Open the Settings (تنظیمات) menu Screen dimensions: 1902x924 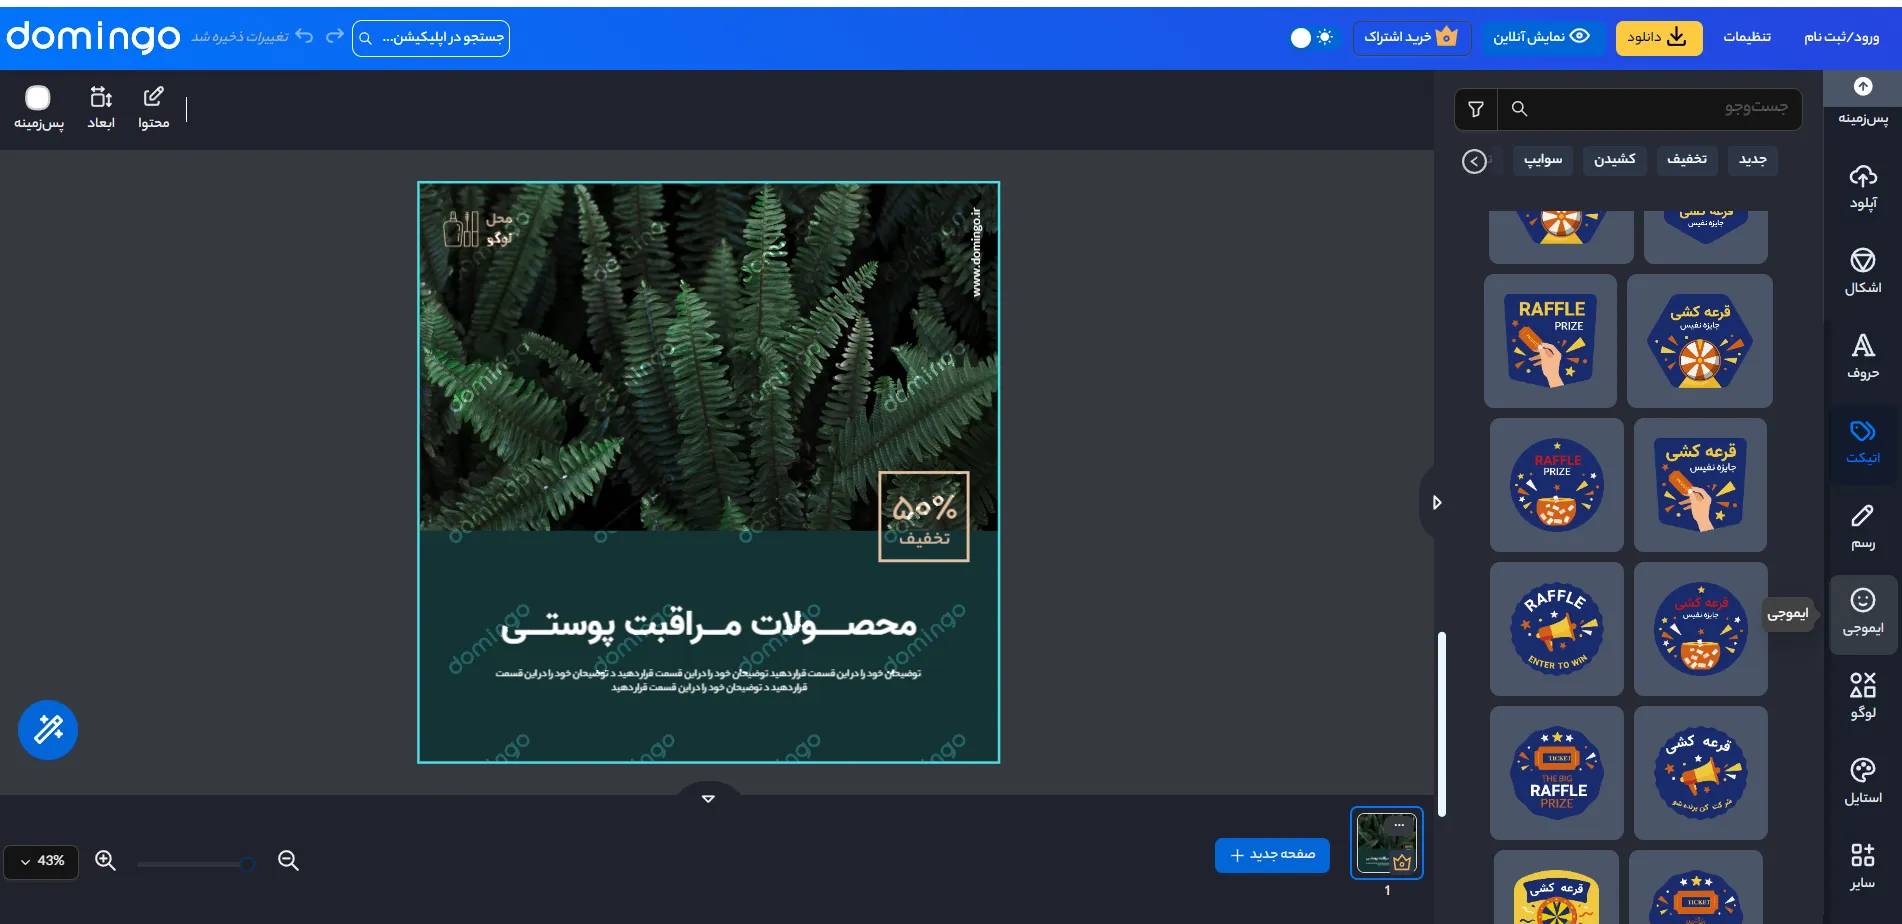(1746, 37)
